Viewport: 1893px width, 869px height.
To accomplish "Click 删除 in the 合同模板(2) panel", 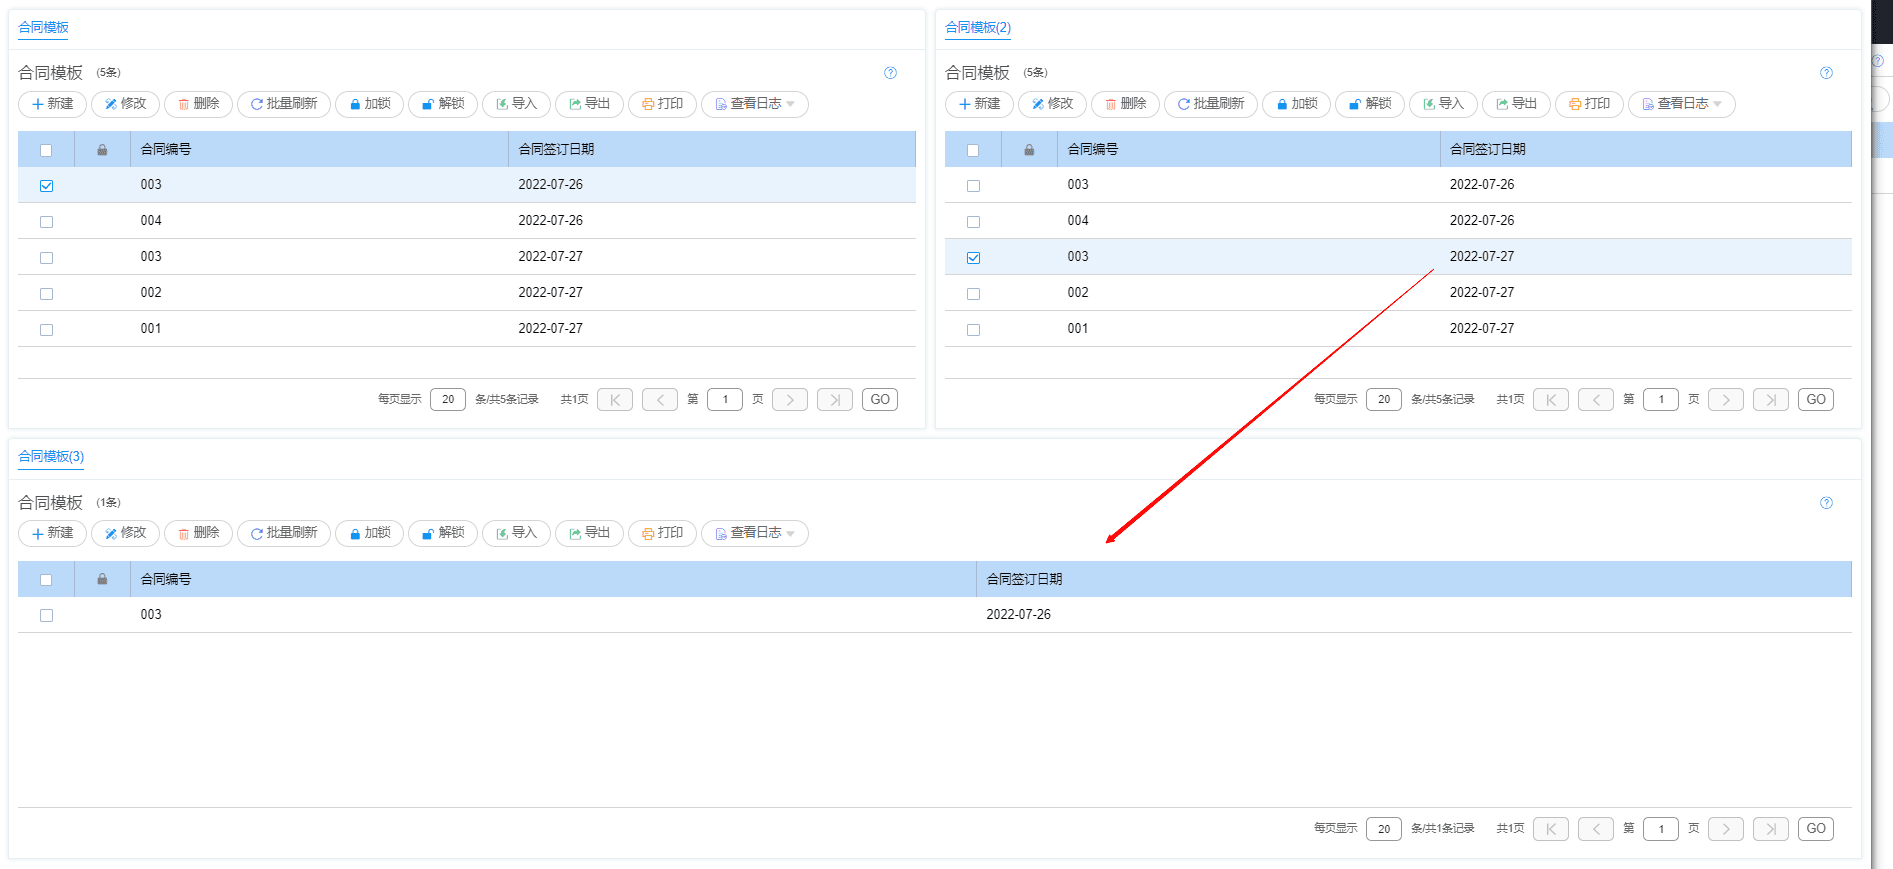I will (1126, 104).
